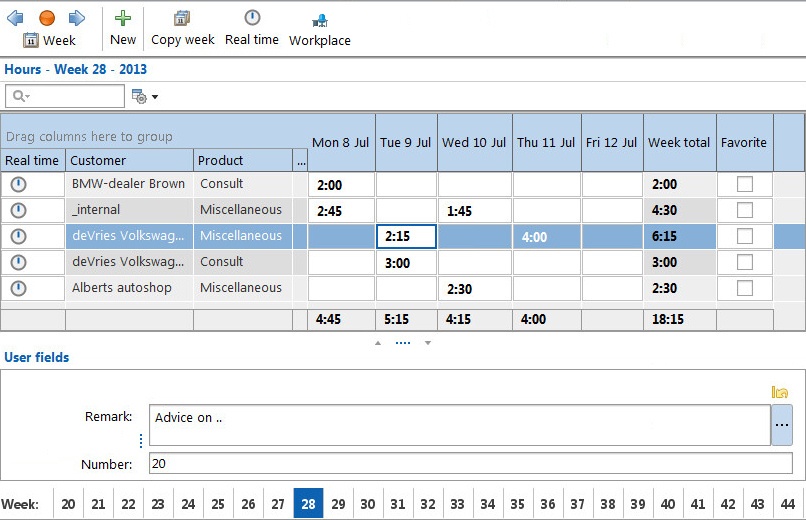This screenshot has height=520, width=806.
Task: Switch to week 29 tab
Action: pos(338,504)
